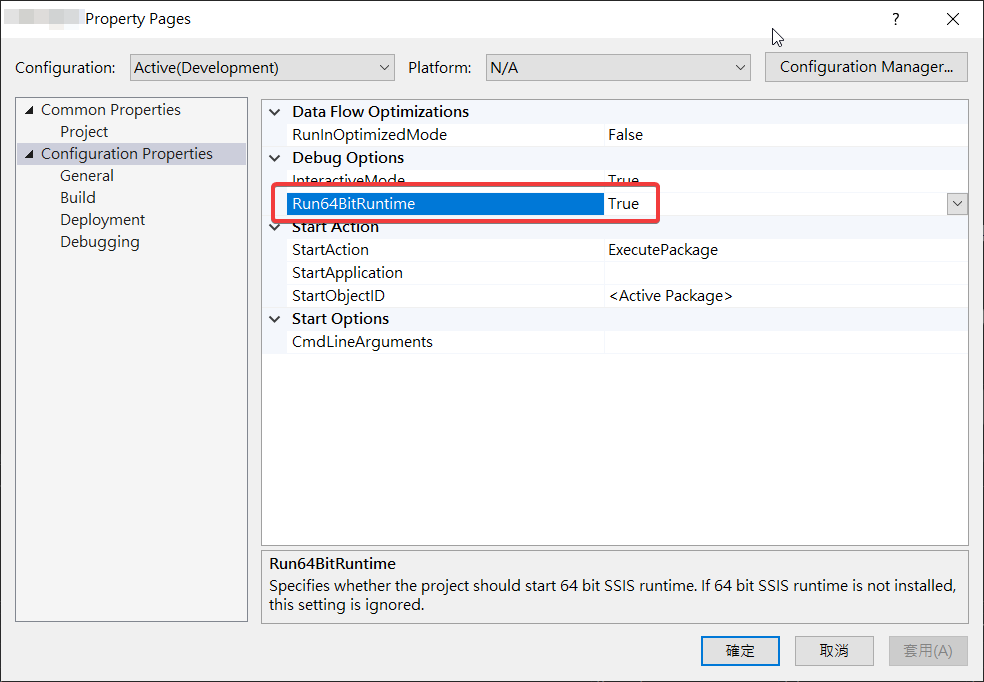984x682 pixels.
Task: Collapse the Debug Options section
Action: coord(275,157)
